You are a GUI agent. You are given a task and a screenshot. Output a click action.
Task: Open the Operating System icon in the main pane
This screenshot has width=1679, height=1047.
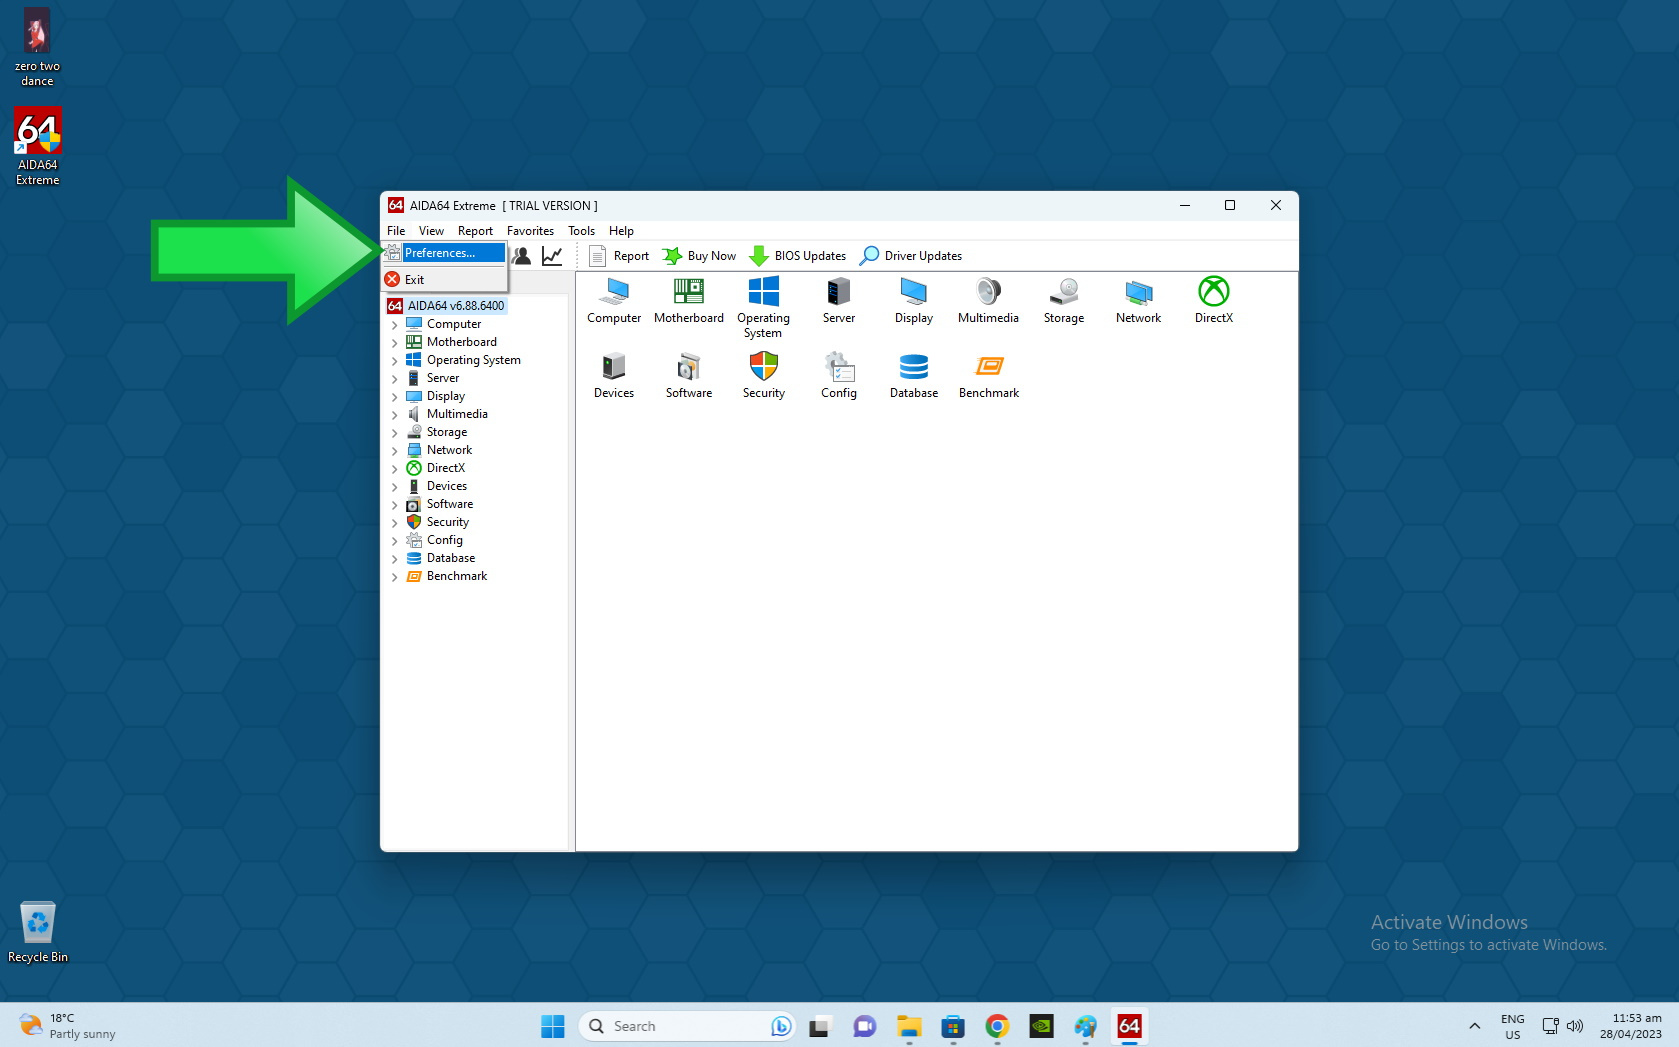coord(763,307)
